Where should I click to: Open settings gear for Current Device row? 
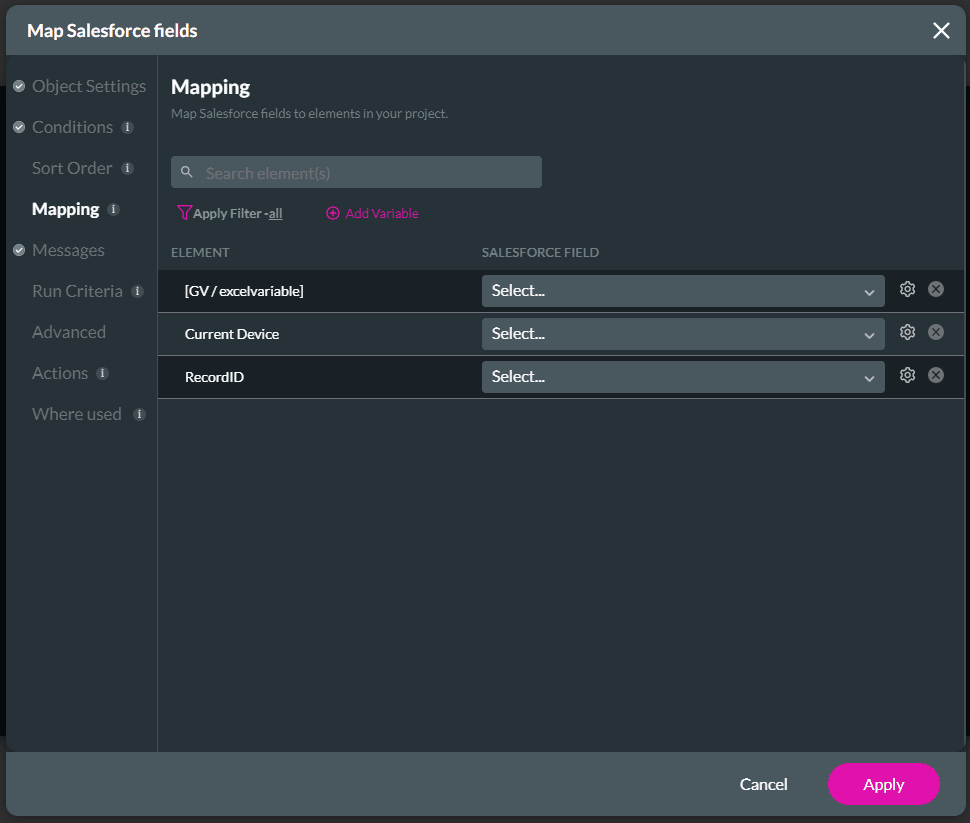[x=907, y=331]
